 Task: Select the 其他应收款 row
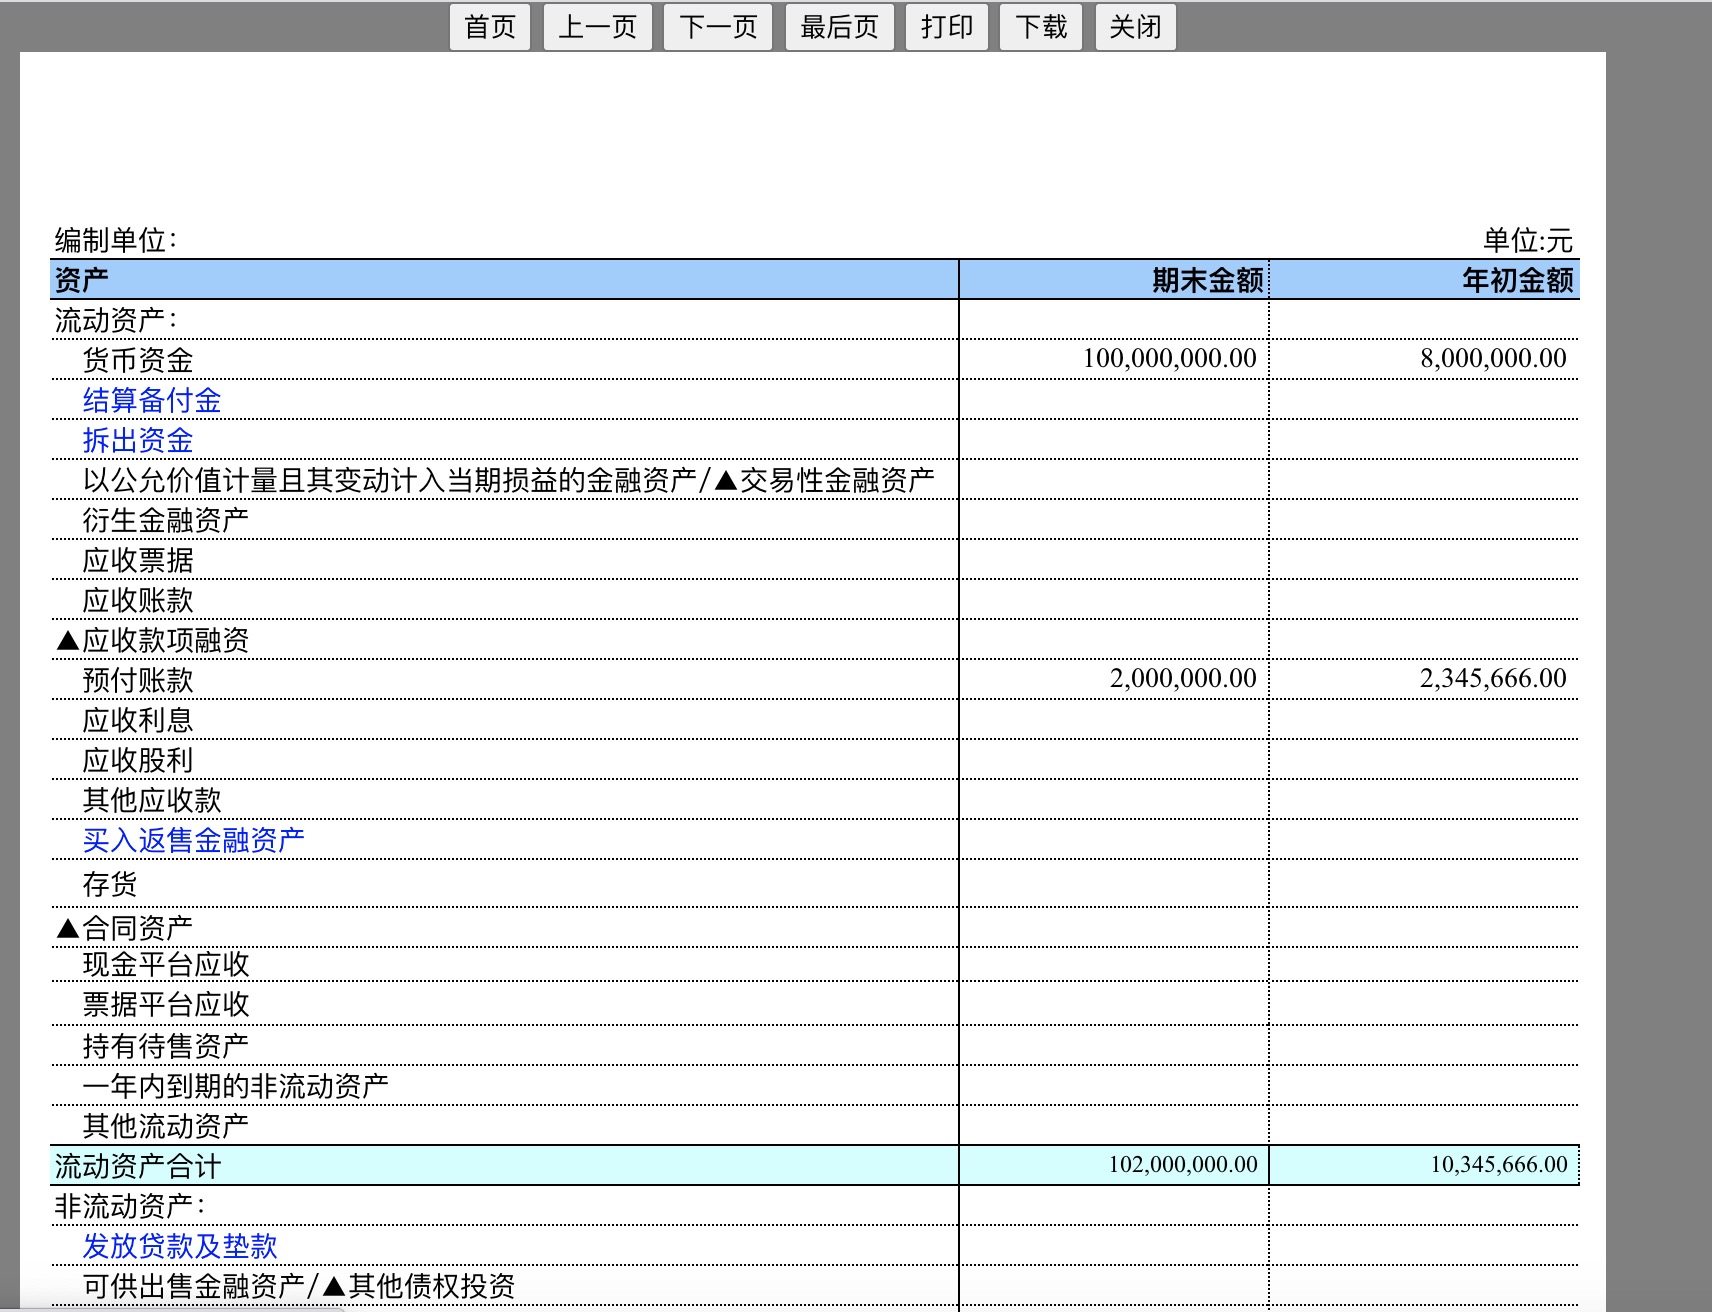[815, 800]
